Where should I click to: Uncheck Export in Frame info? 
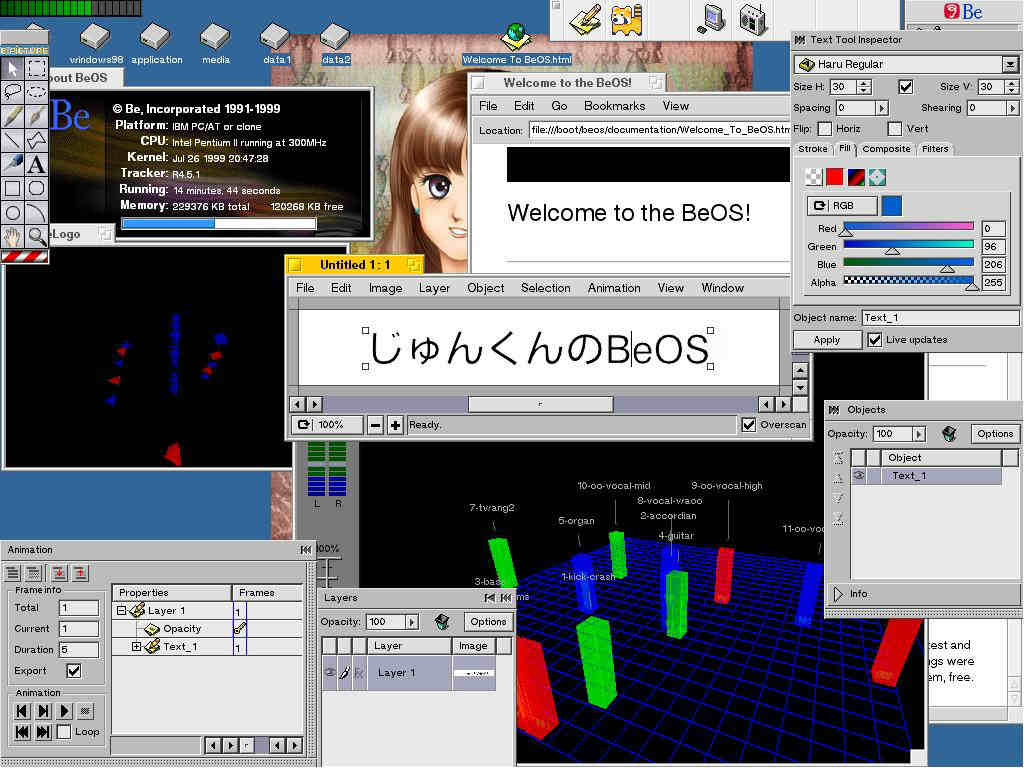(x=74, y=671)
